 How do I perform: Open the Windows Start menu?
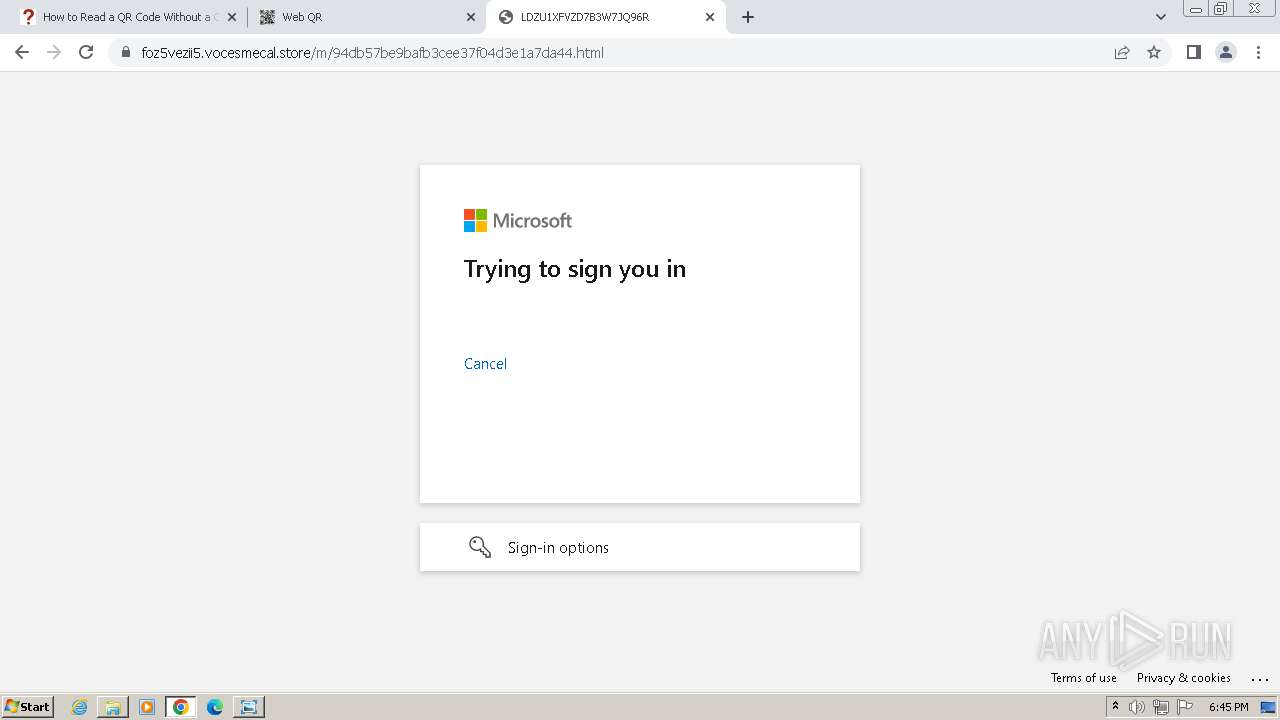click(x=28, y=707)
